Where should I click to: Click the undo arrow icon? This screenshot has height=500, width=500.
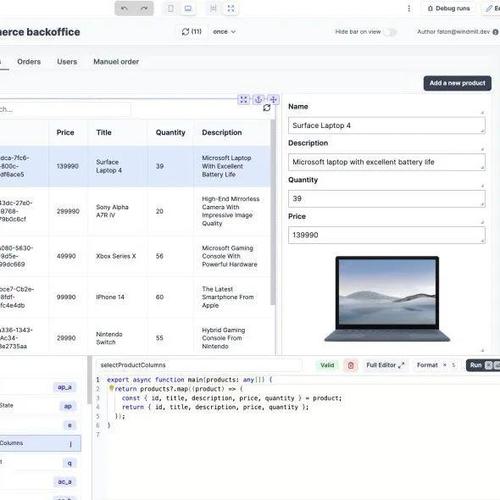tap(124, 9)
